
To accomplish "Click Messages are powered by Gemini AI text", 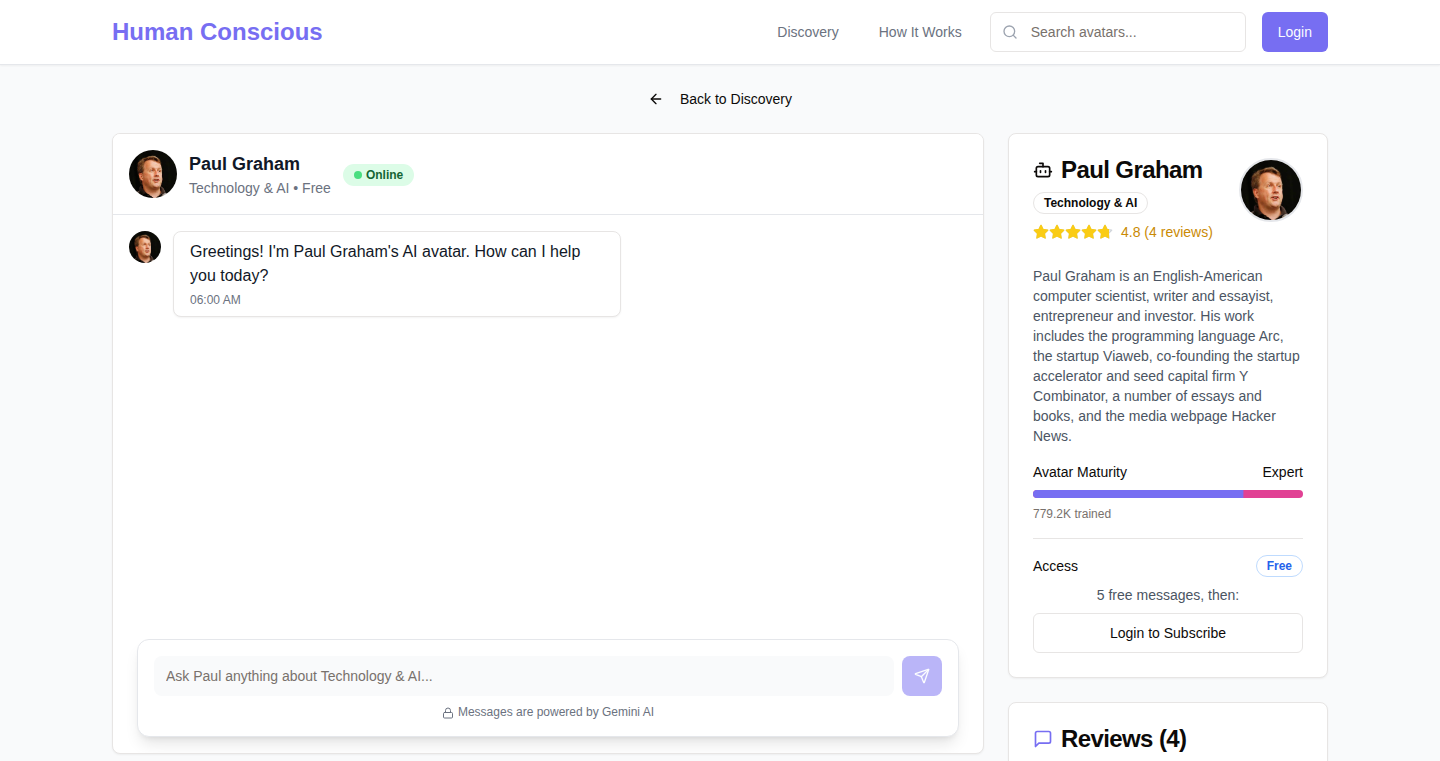I will coord(556,712).
